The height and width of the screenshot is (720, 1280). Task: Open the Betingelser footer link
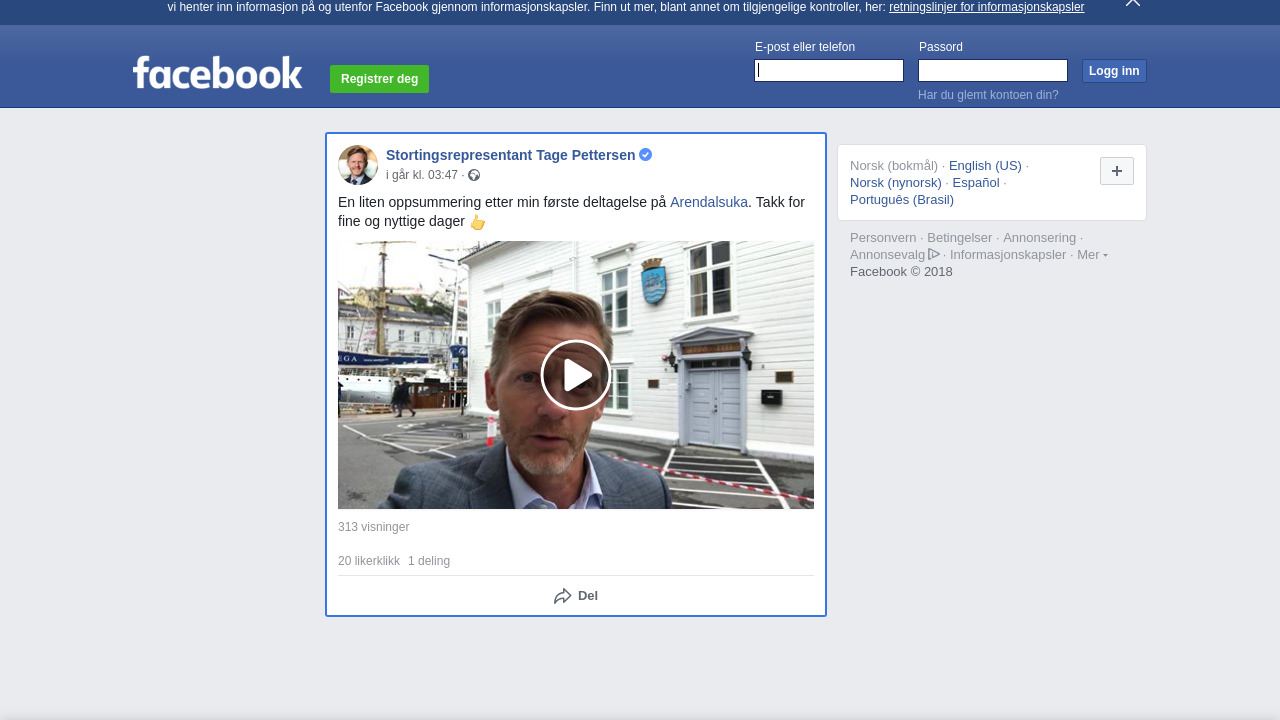[960, 238]
